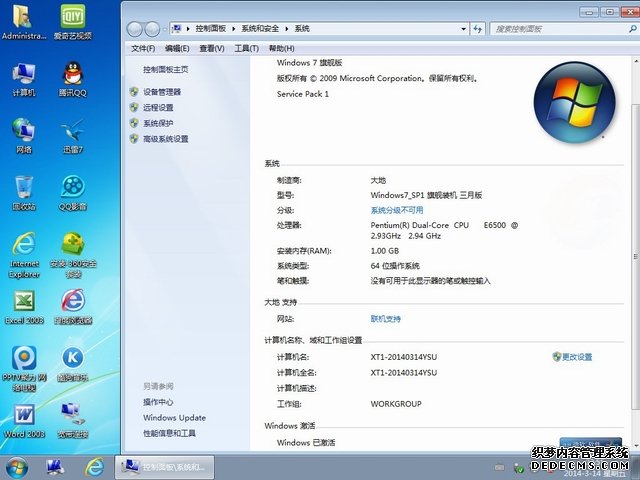640x480 pixels.
Task: Open the 查看(V) menu
Action: [x=212, y=49]
